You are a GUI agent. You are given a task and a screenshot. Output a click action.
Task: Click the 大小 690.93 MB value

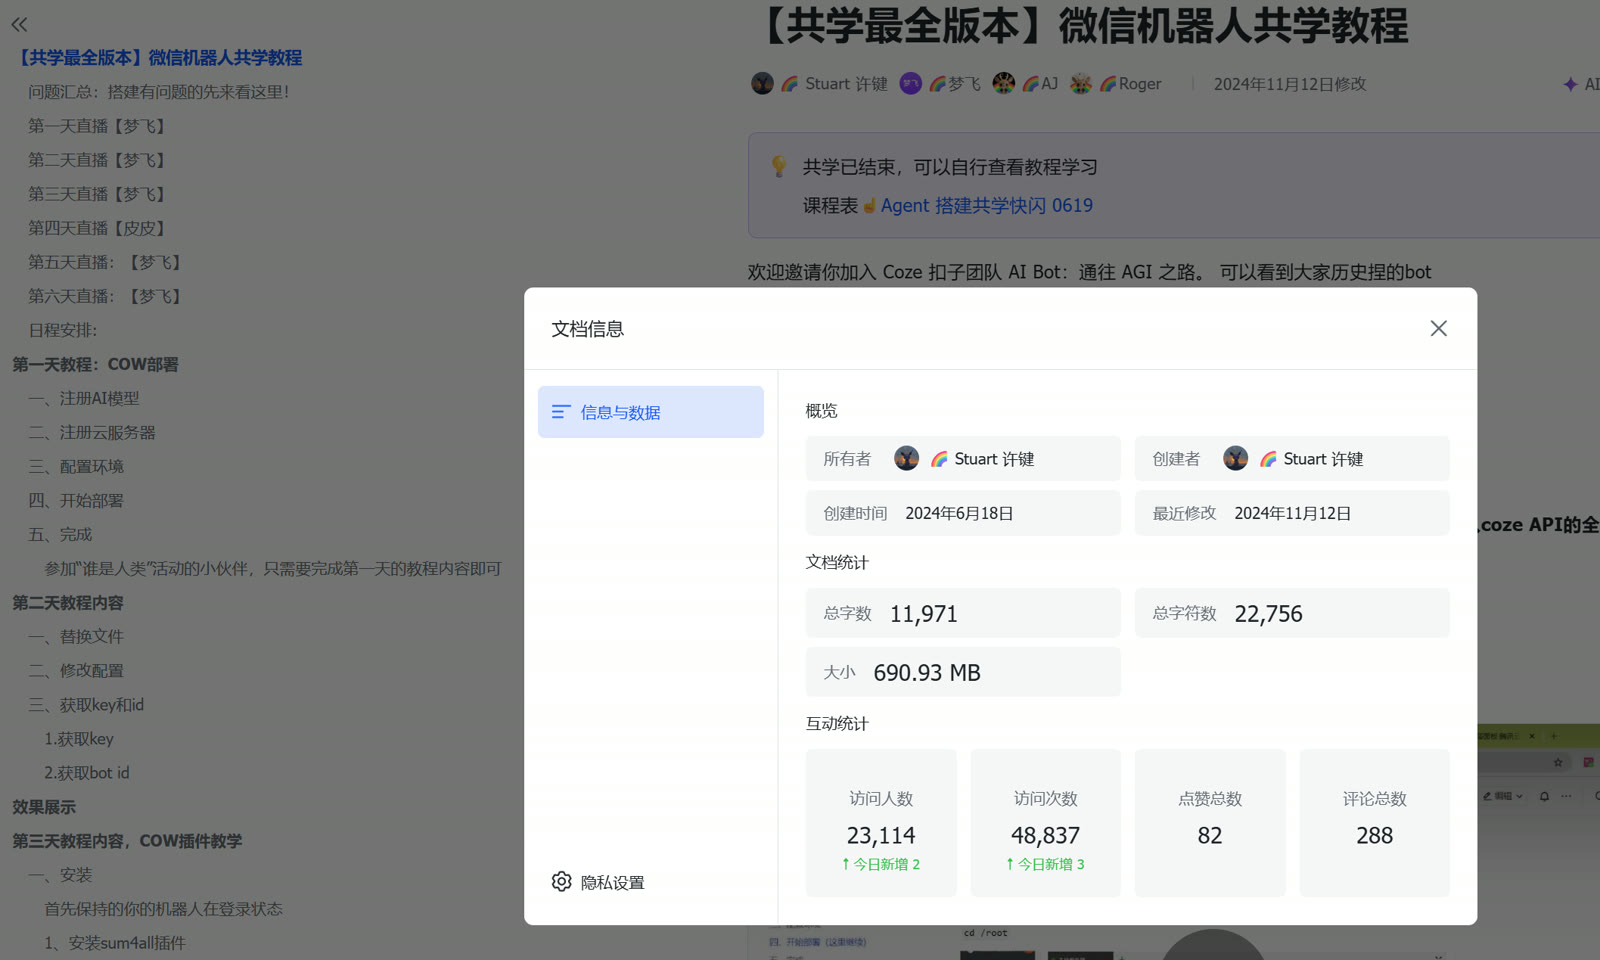[x=927, y=673]
